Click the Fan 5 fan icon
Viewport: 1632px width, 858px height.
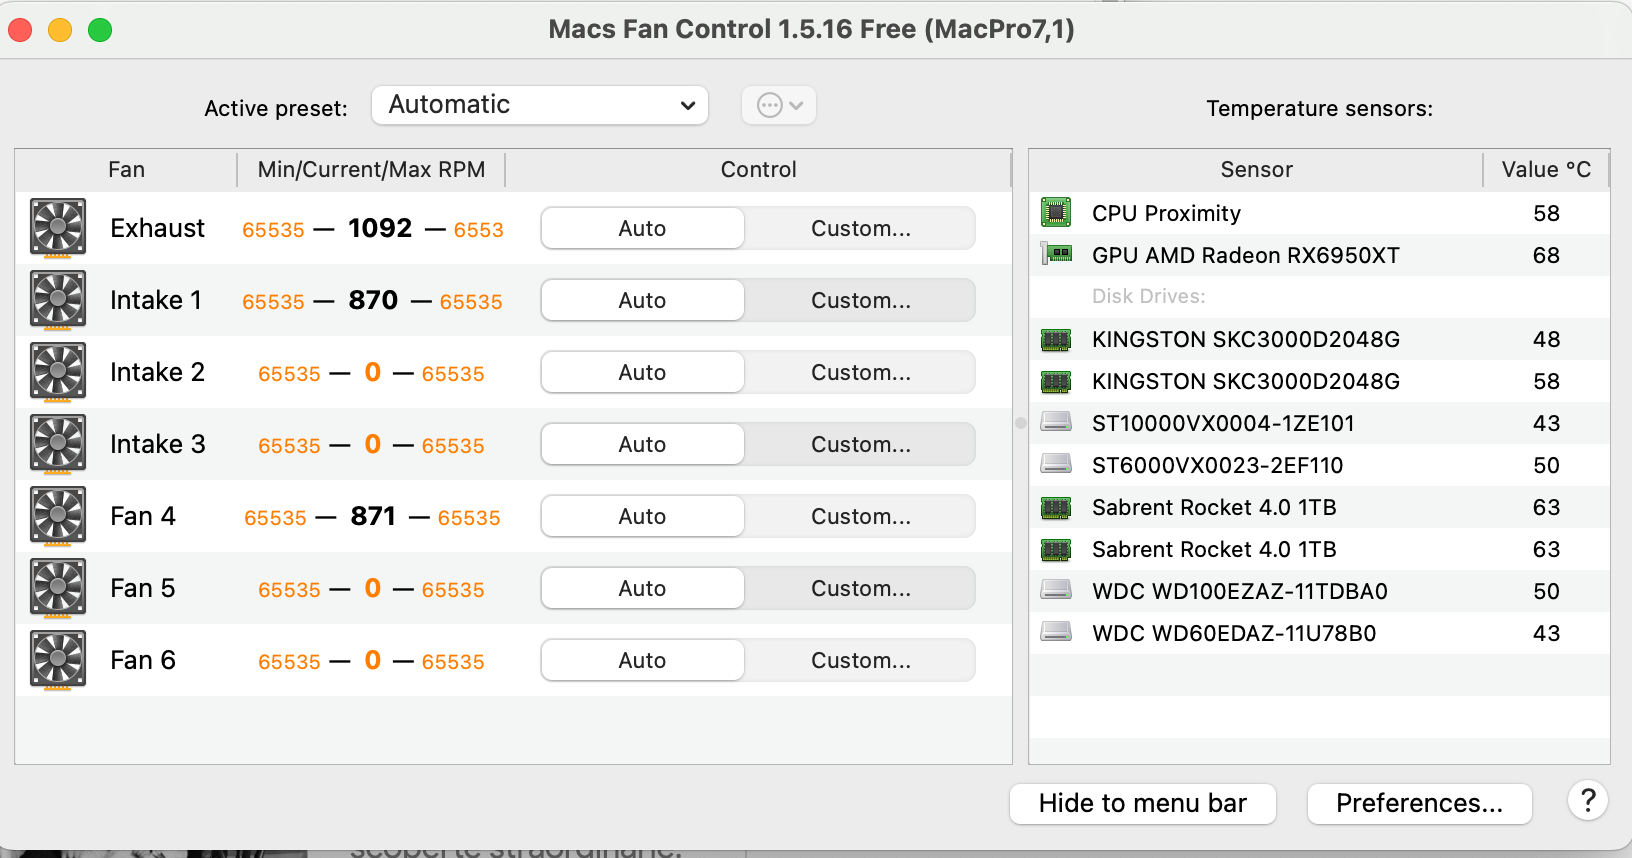click(x=58, y=588)
